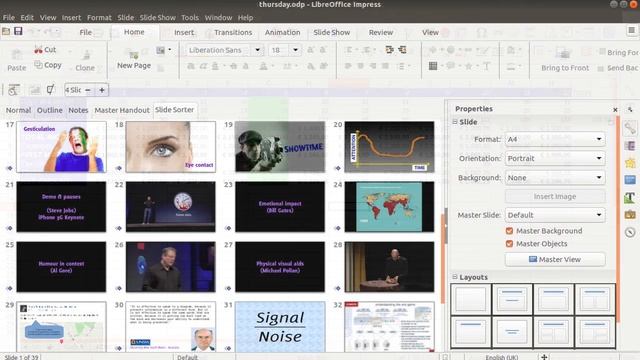Viewport: 640px width, 360px height.
Task: Select the blank layout in Layouts
Action: point(471,299)
